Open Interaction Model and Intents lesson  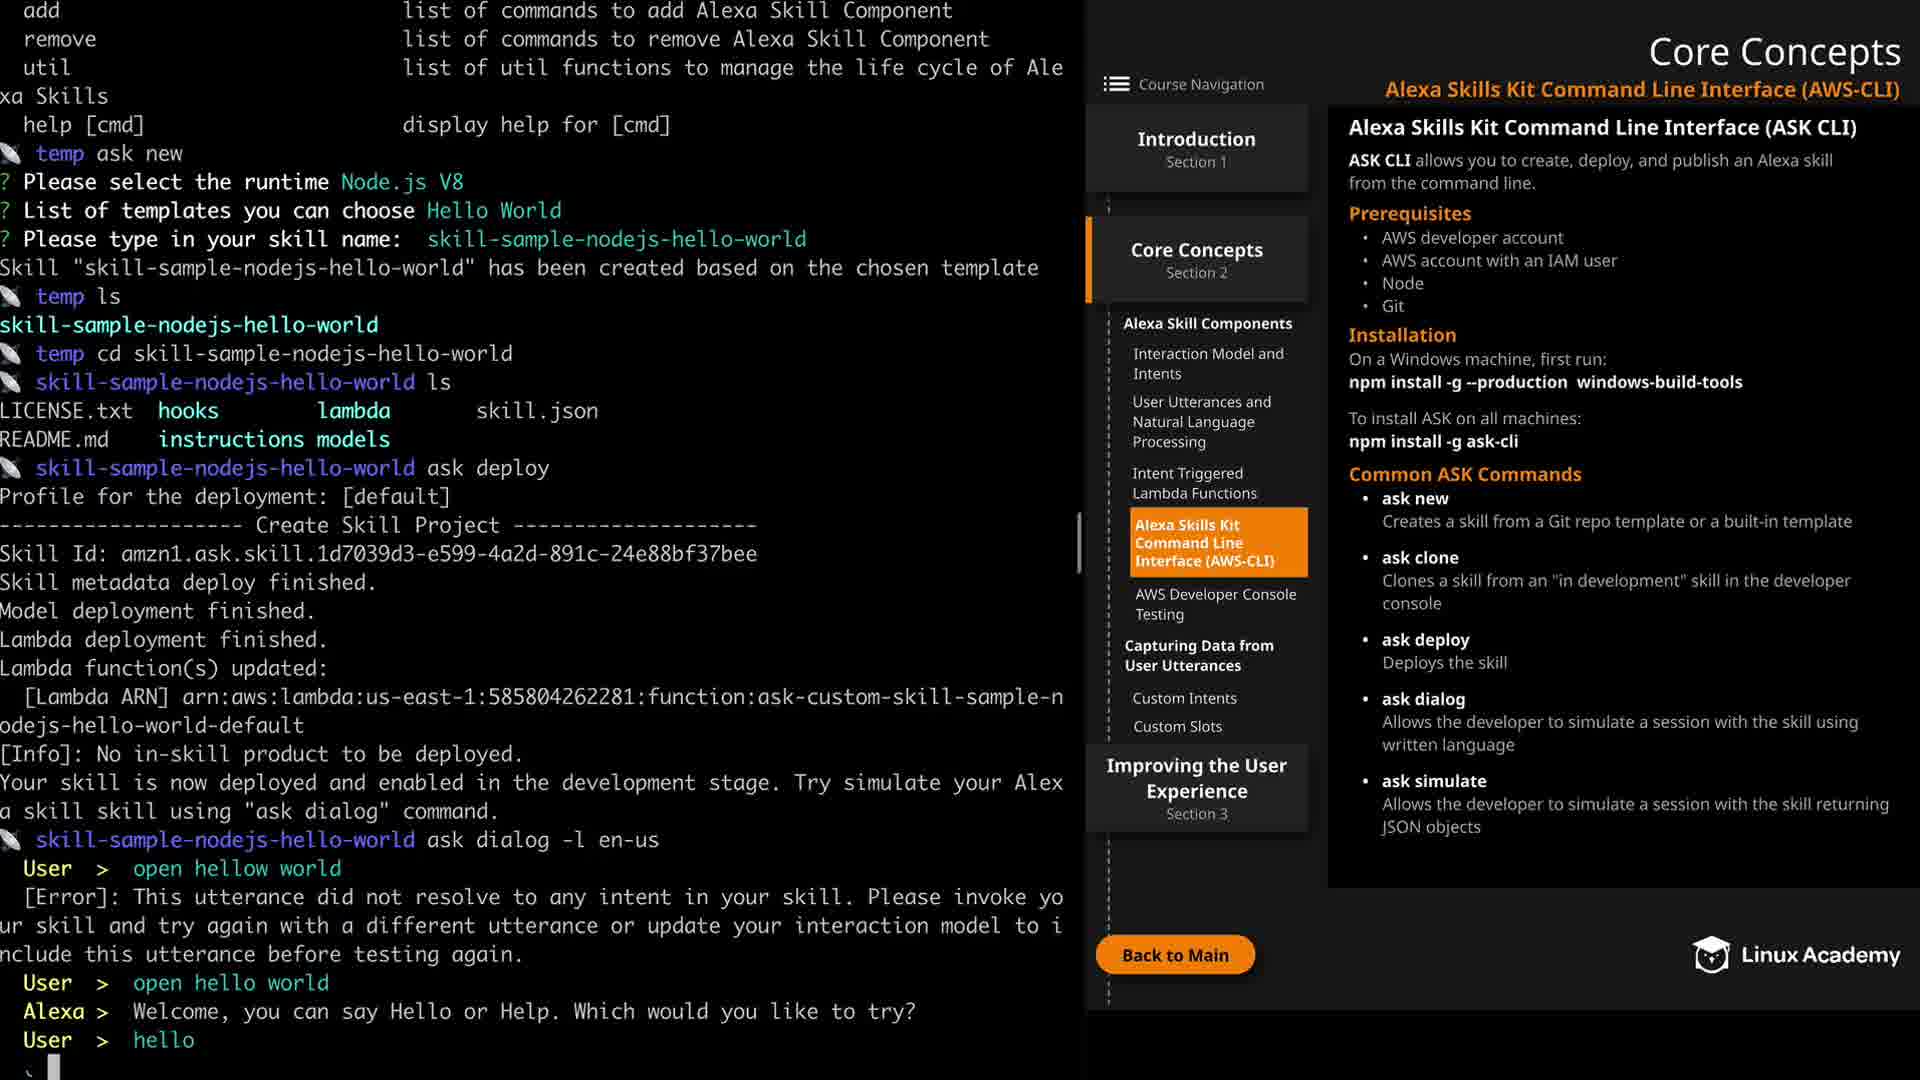[1208, 363]
